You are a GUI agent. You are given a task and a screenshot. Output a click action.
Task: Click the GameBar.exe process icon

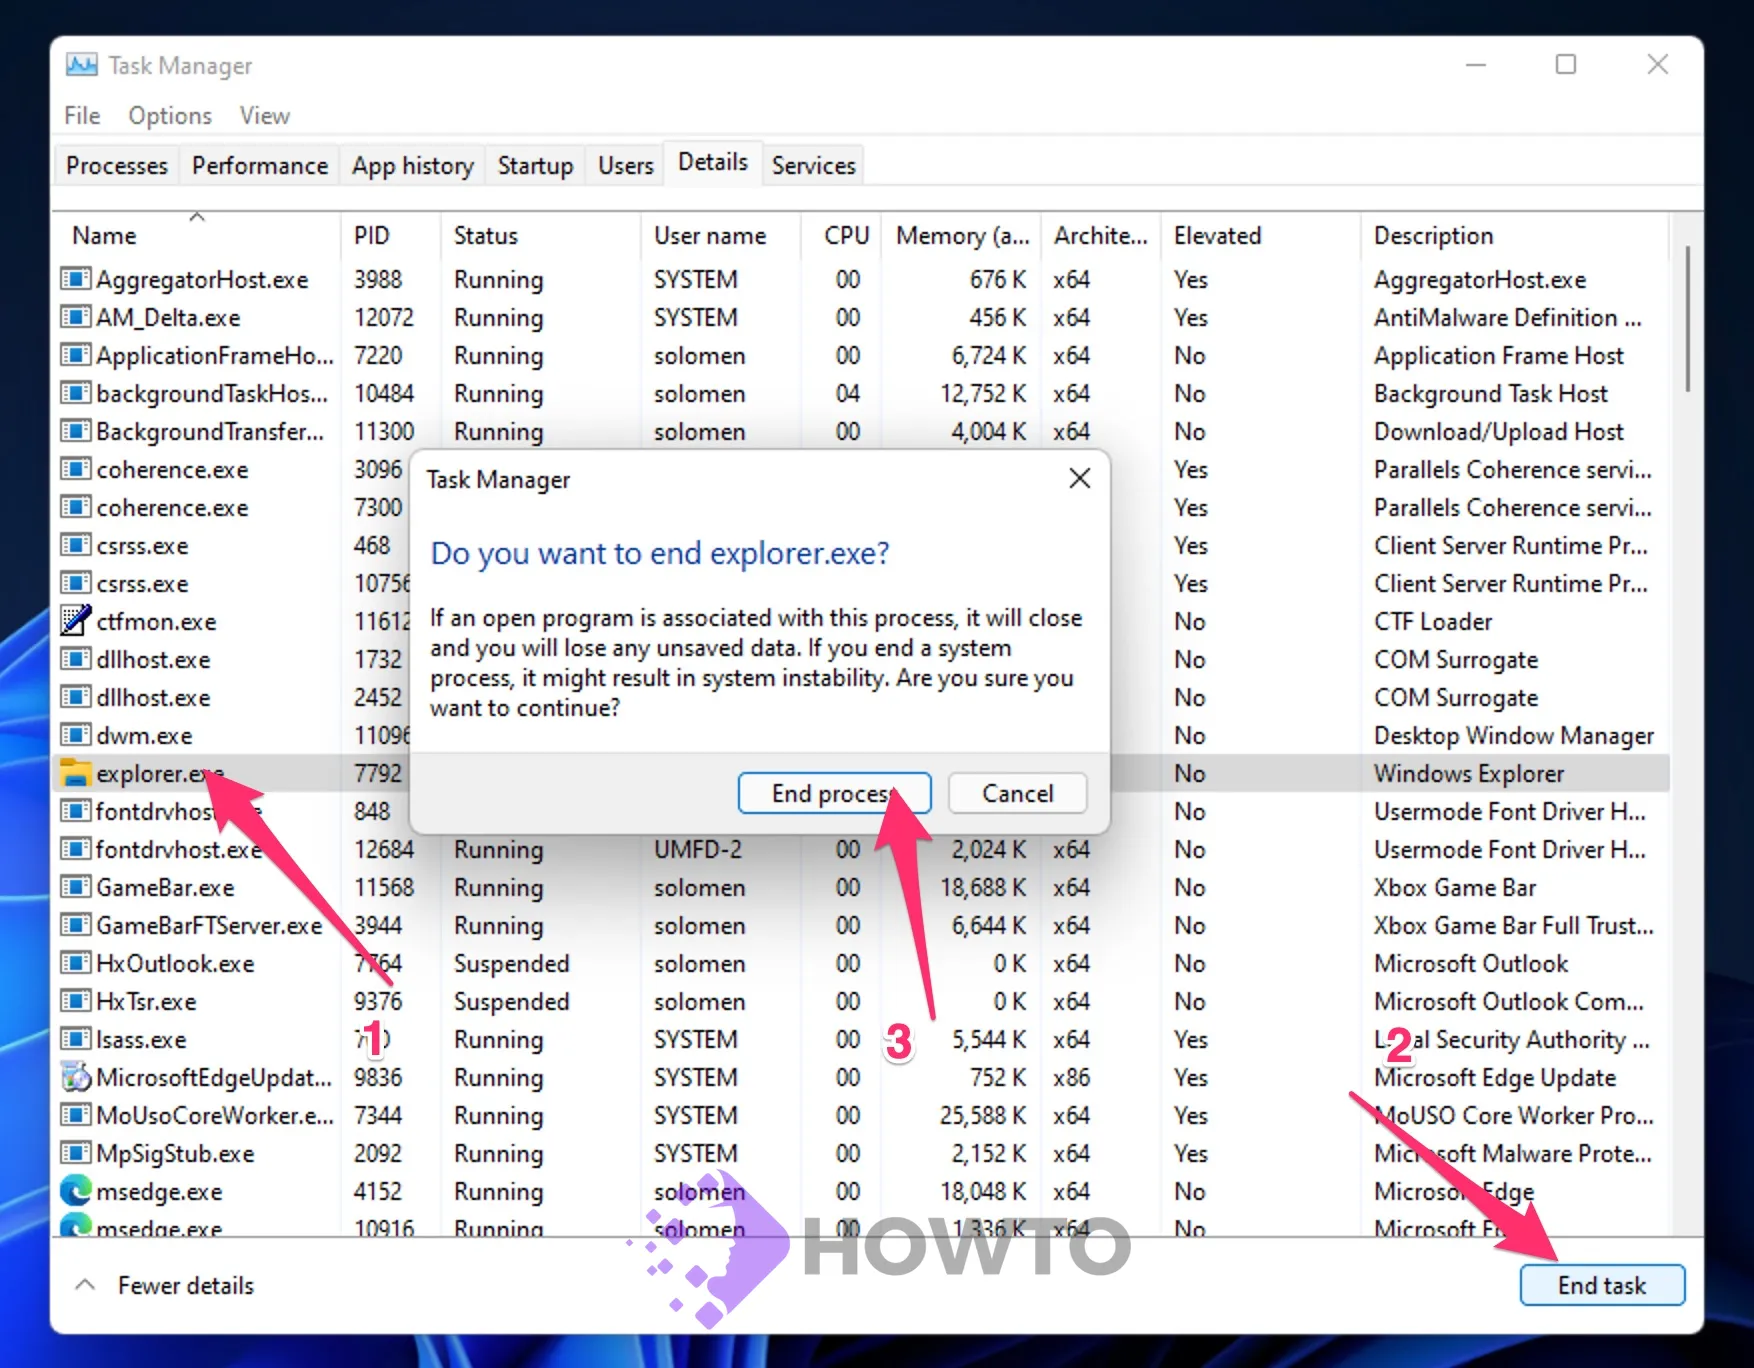76,887
